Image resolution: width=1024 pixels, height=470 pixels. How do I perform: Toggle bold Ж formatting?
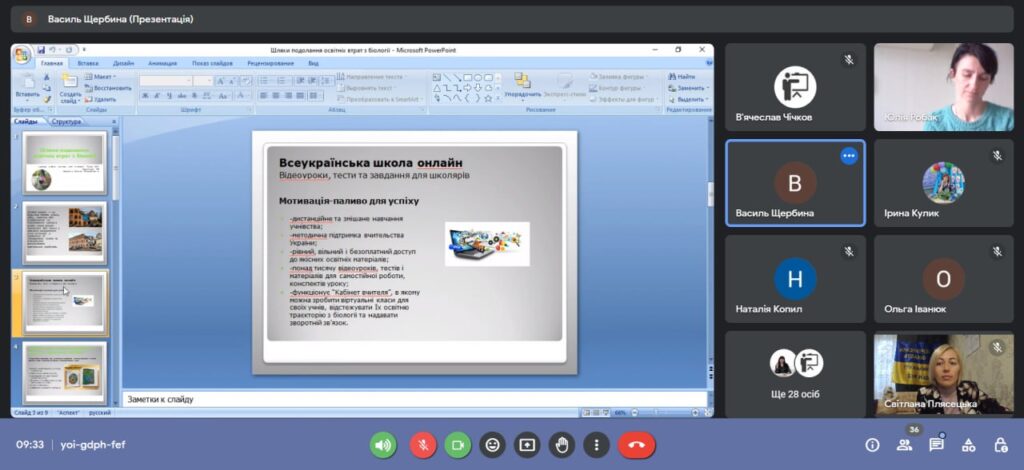[x=145, y=96]
